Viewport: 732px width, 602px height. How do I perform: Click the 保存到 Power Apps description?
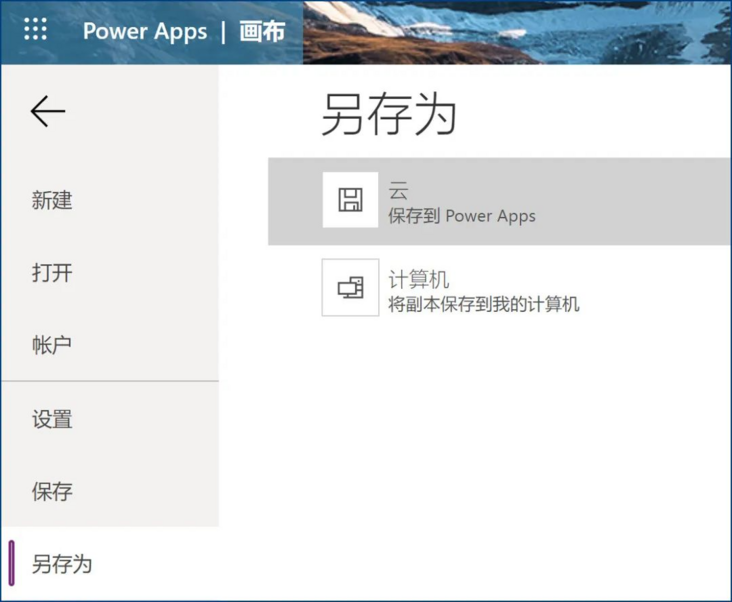click(x=462, y=216)
